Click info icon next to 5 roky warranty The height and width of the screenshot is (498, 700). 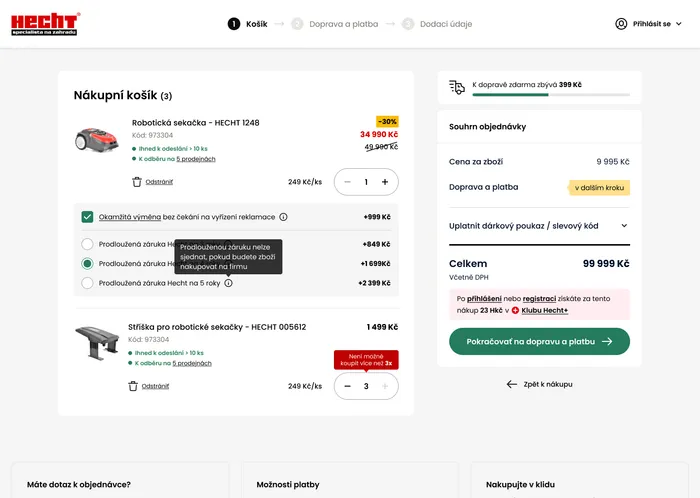[228, 283]
